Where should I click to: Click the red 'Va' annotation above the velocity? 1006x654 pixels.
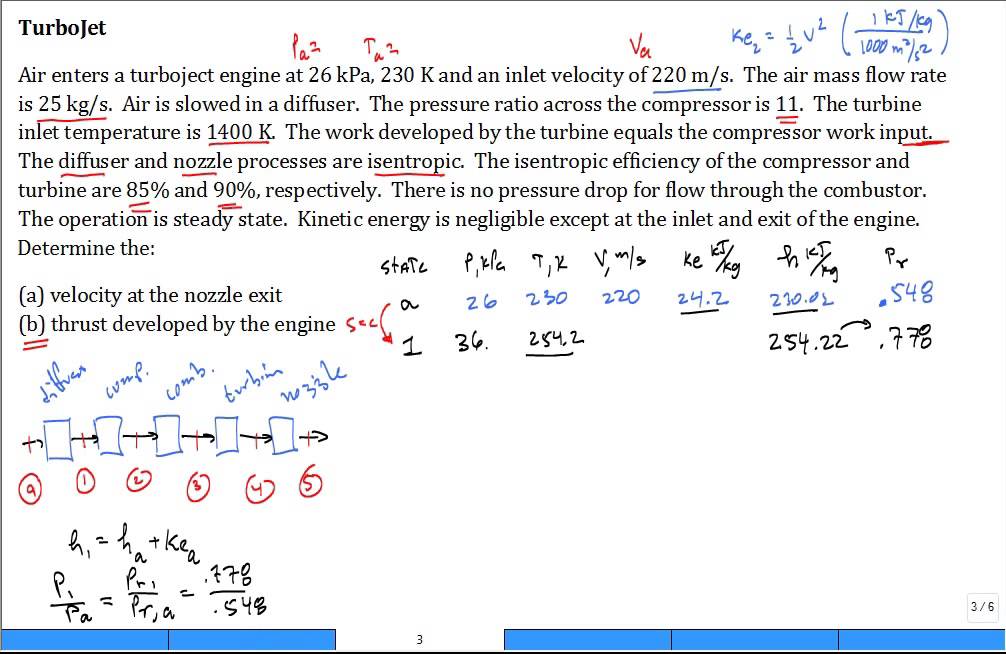pos(640,47)
